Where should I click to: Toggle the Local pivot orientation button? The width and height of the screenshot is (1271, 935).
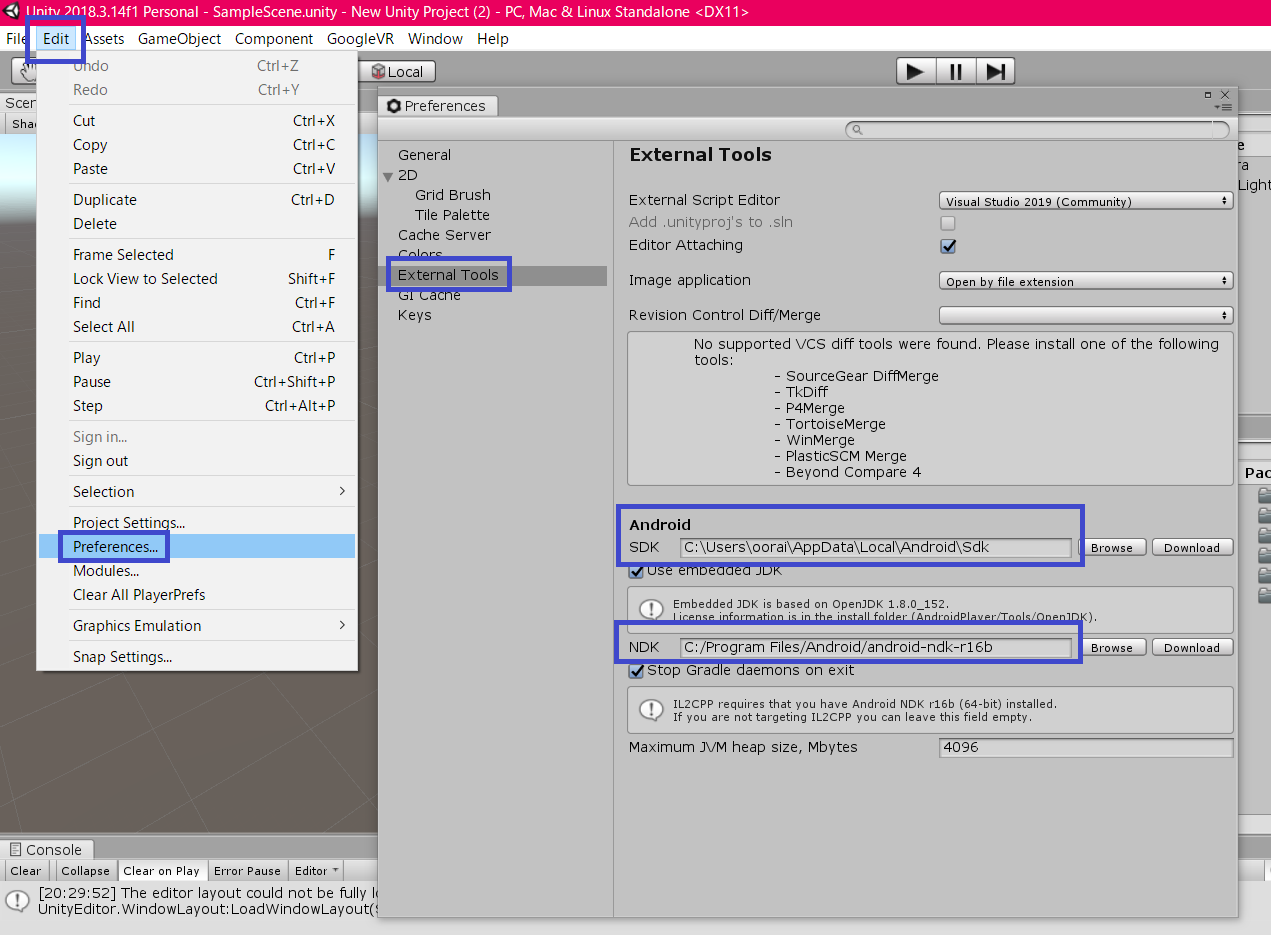397,72
